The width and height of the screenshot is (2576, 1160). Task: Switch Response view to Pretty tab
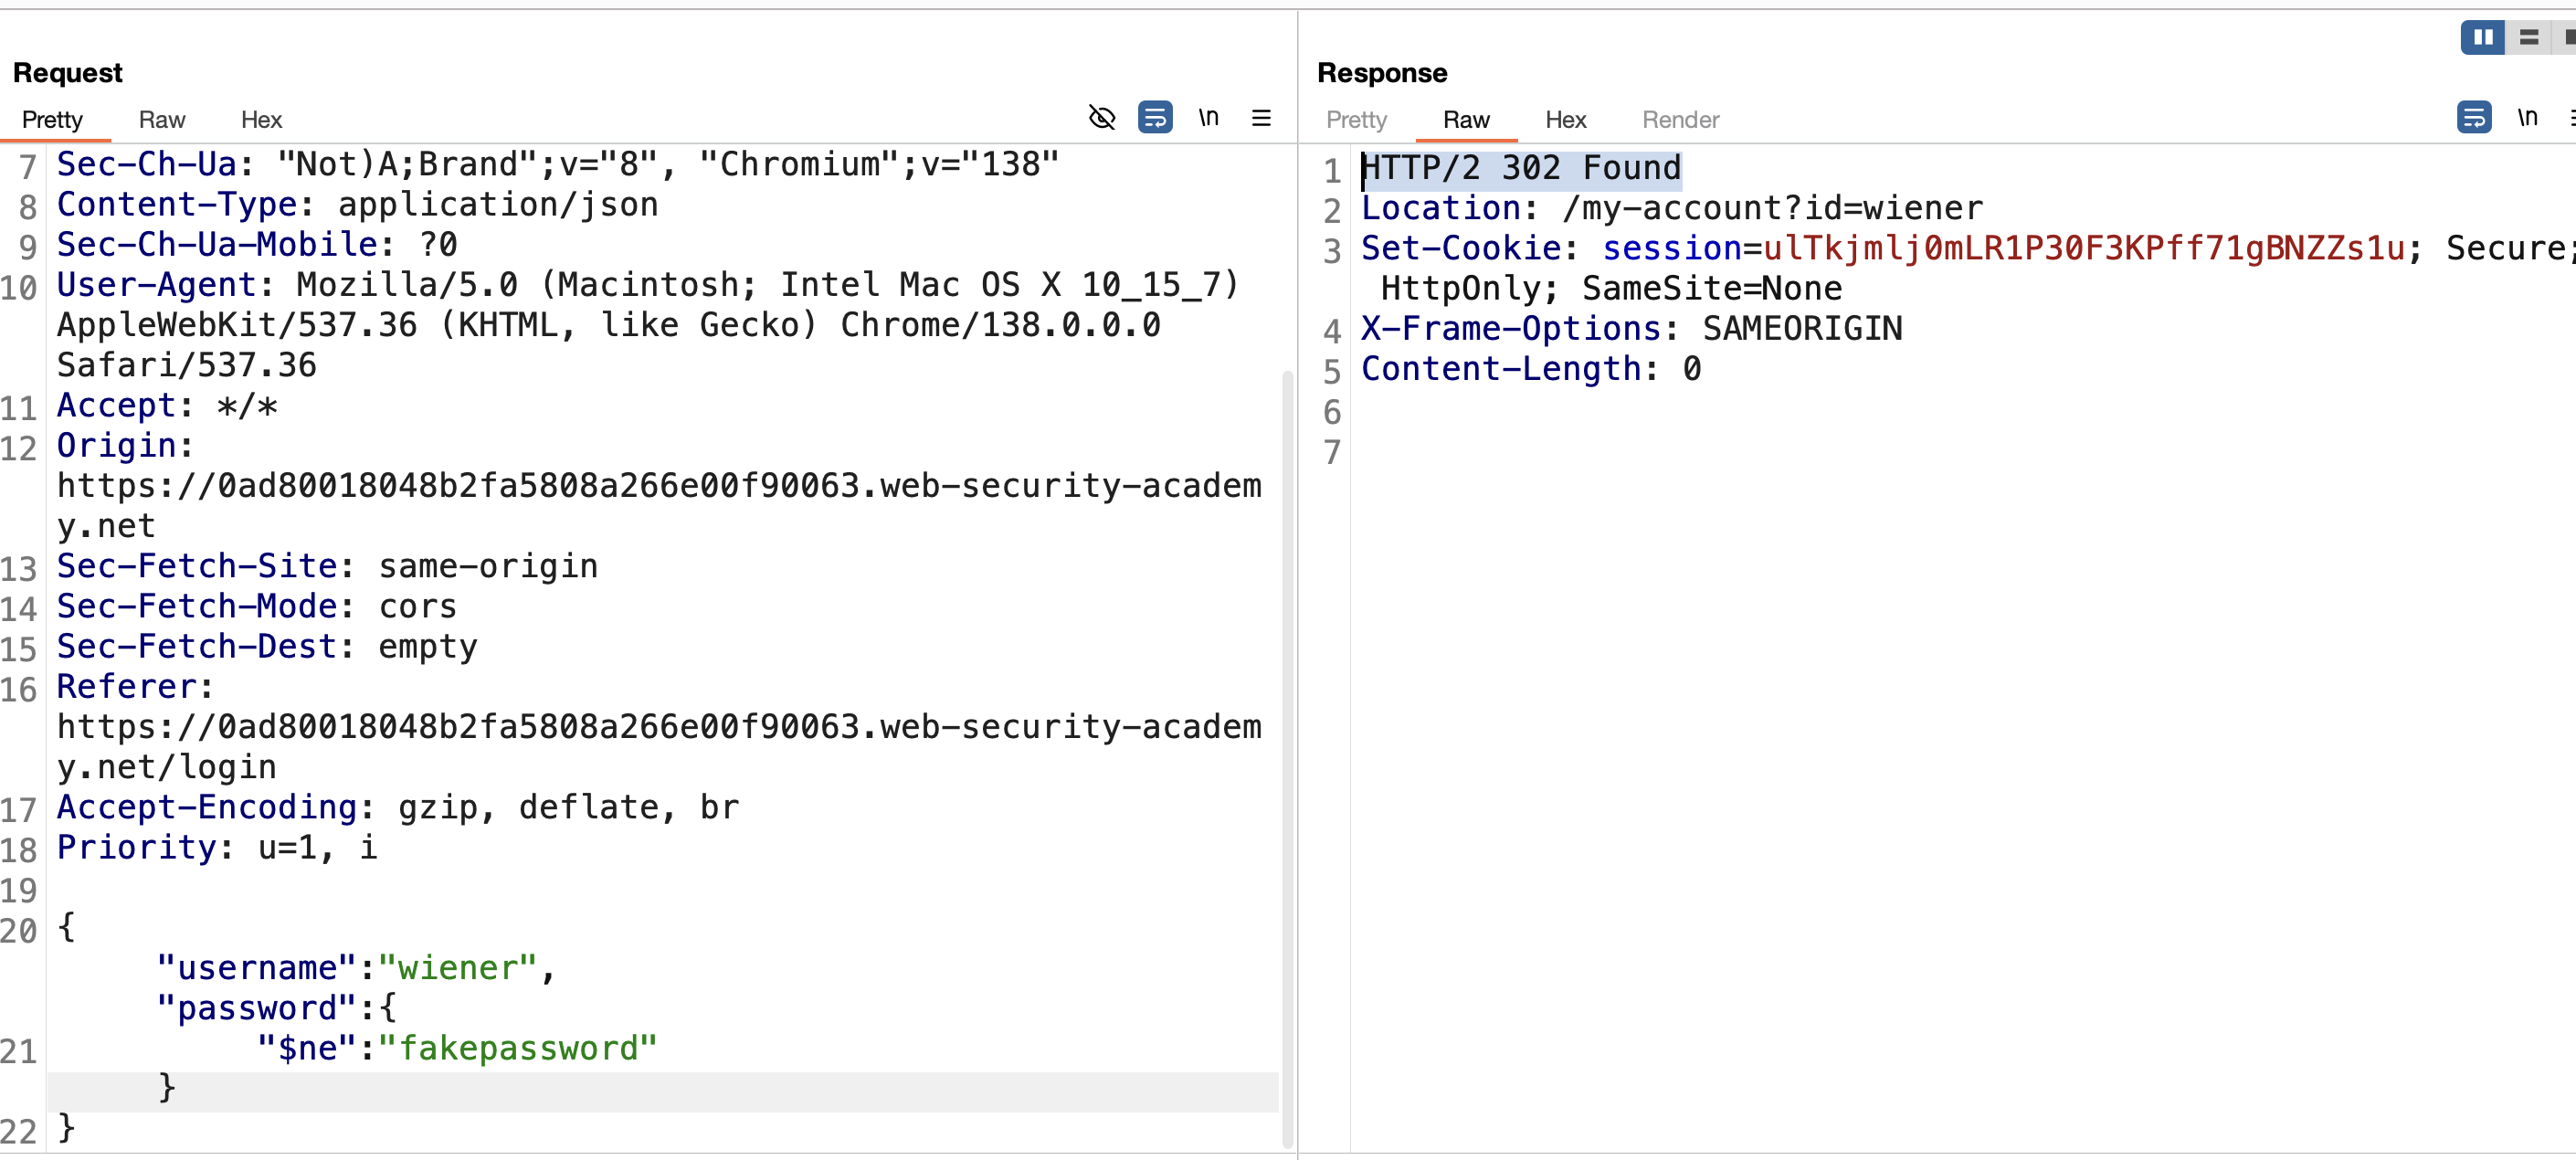(x=1356, y=120)
